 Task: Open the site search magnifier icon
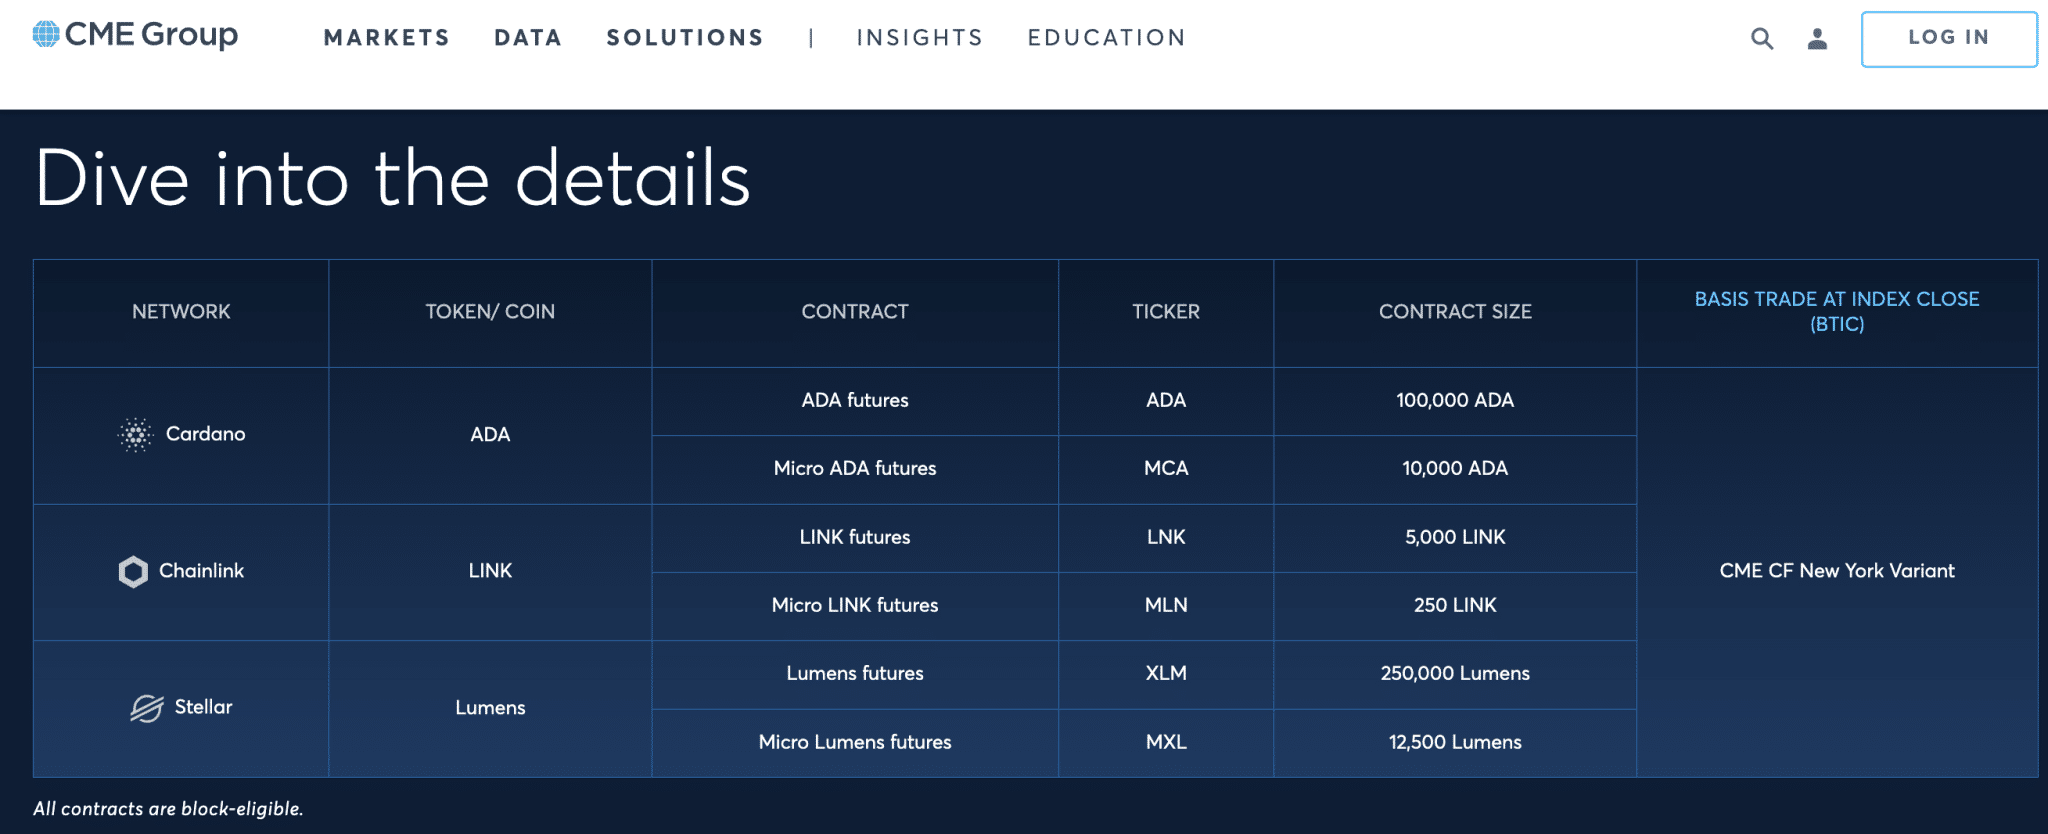click(1762, 39)
